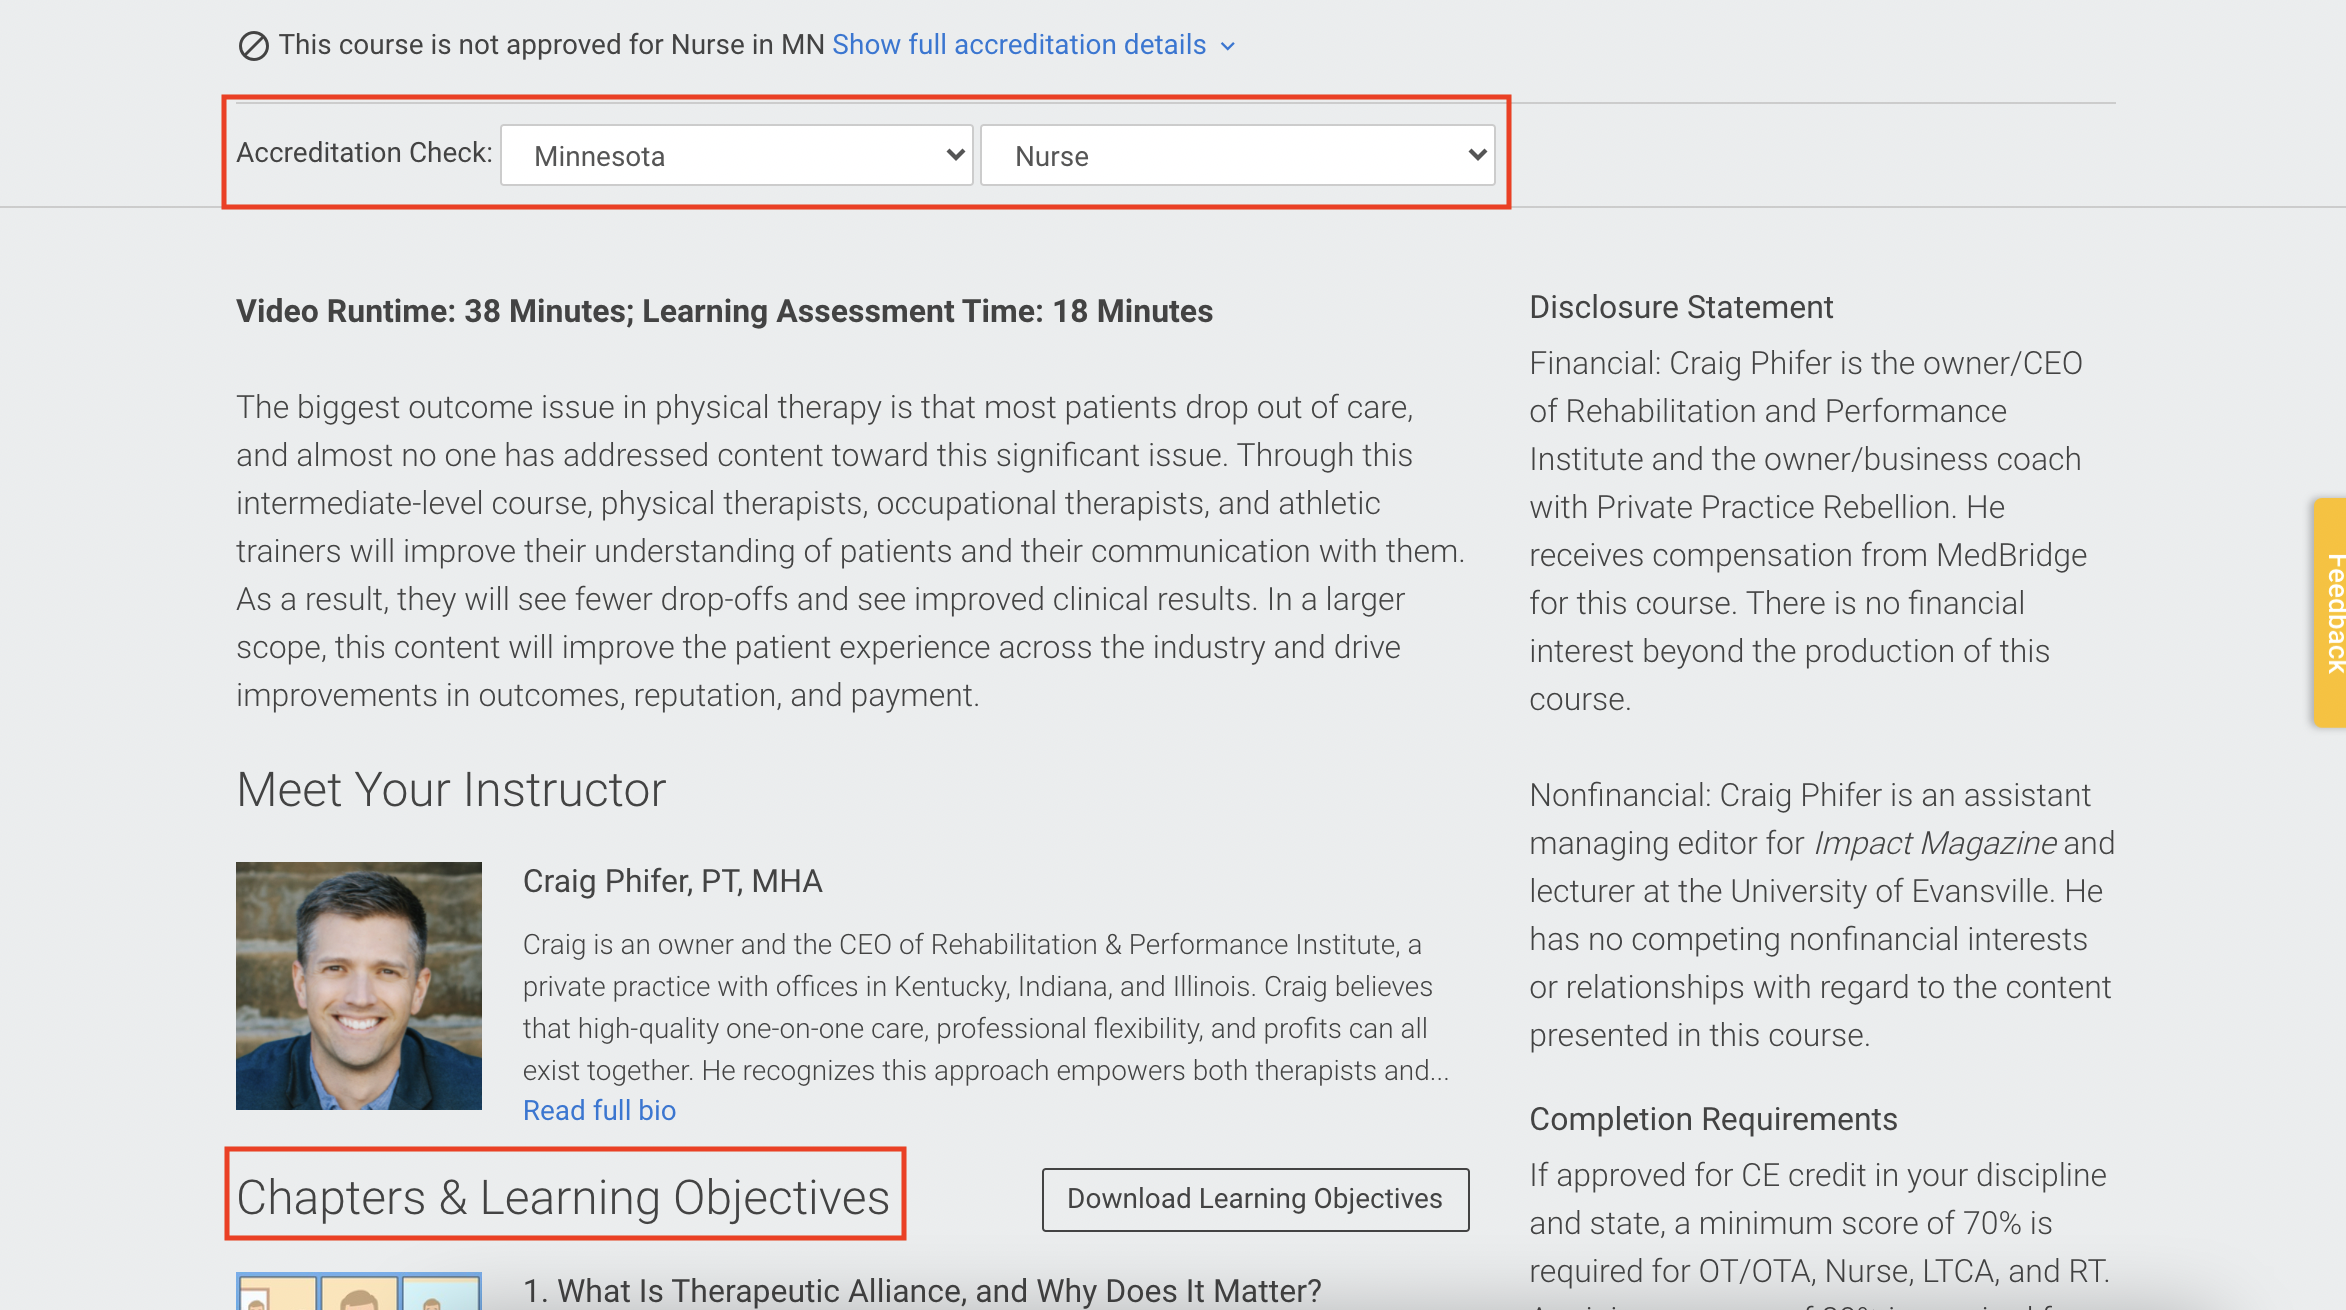
Task: Click Disclosure Statement heading
Action: (x=1681, y=307)
